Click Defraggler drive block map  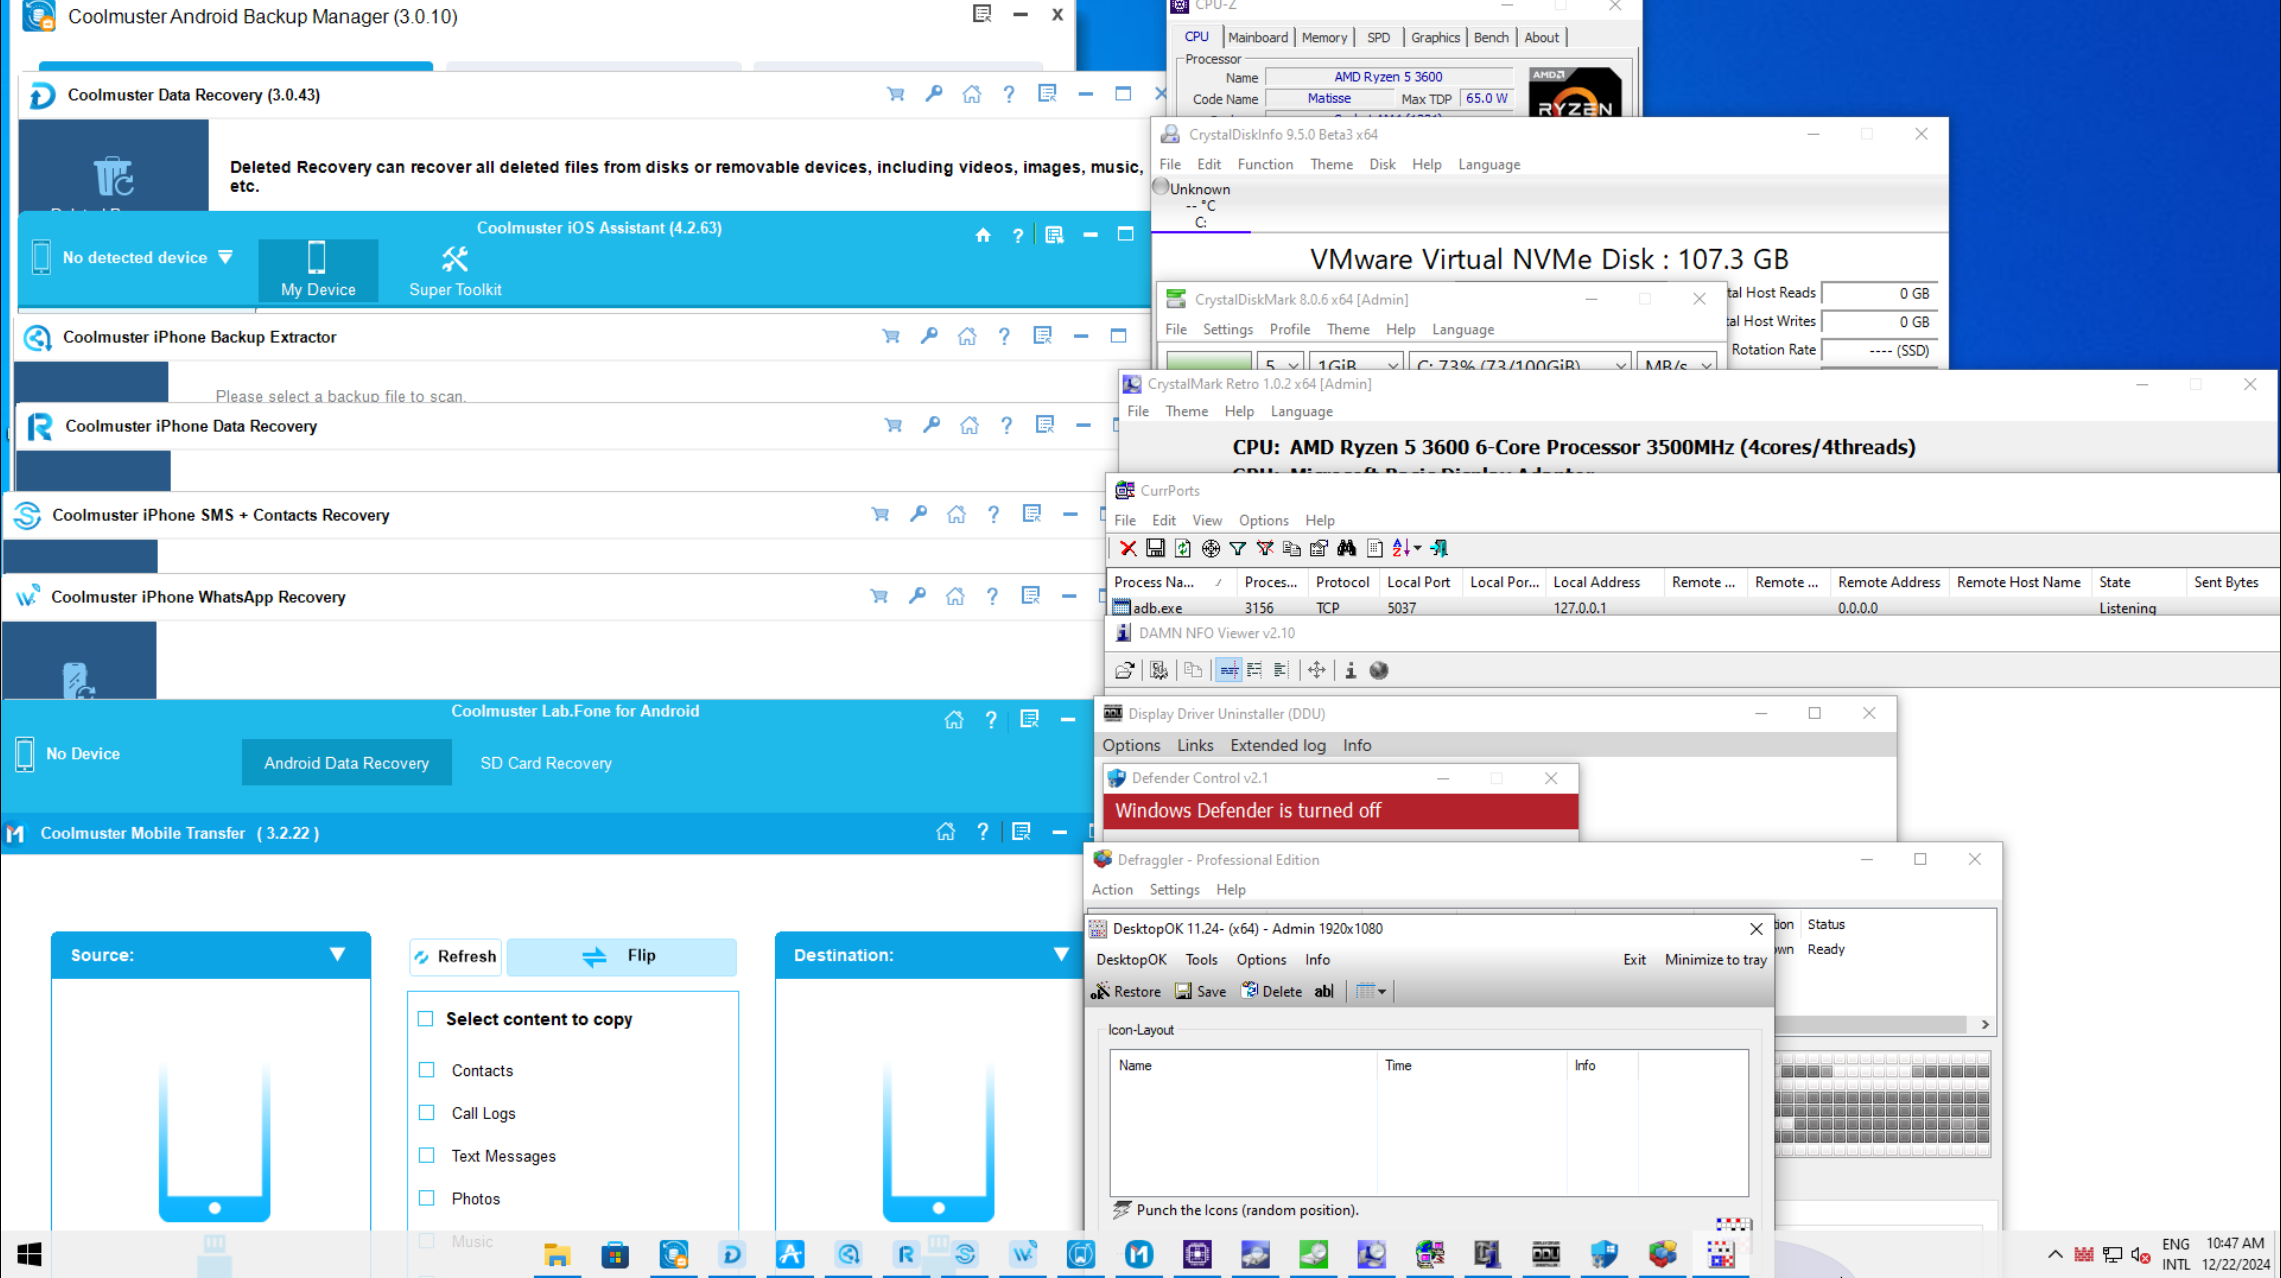pos(1883,1104)
